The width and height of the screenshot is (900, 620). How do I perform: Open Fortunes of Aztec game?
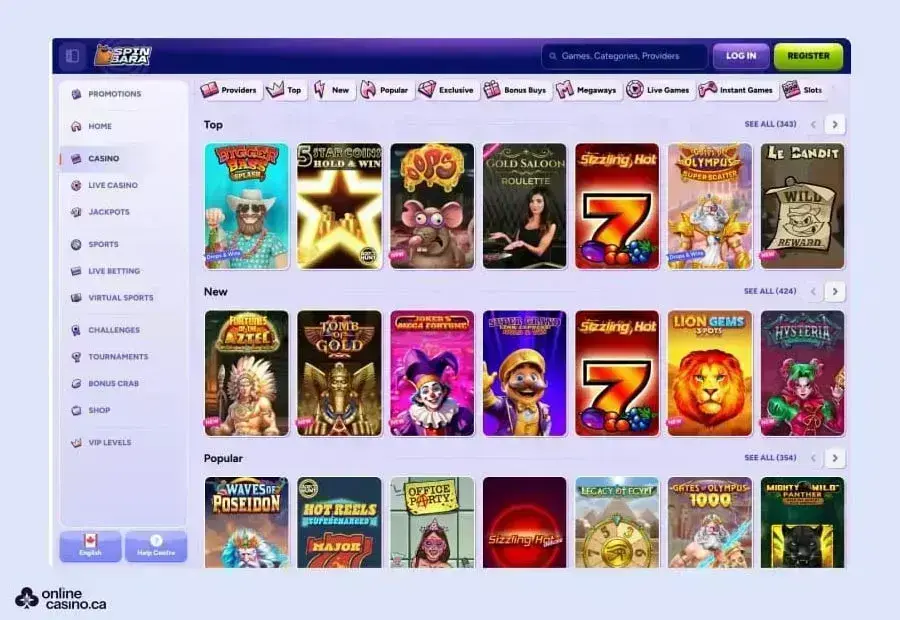(x=247, y=373)
